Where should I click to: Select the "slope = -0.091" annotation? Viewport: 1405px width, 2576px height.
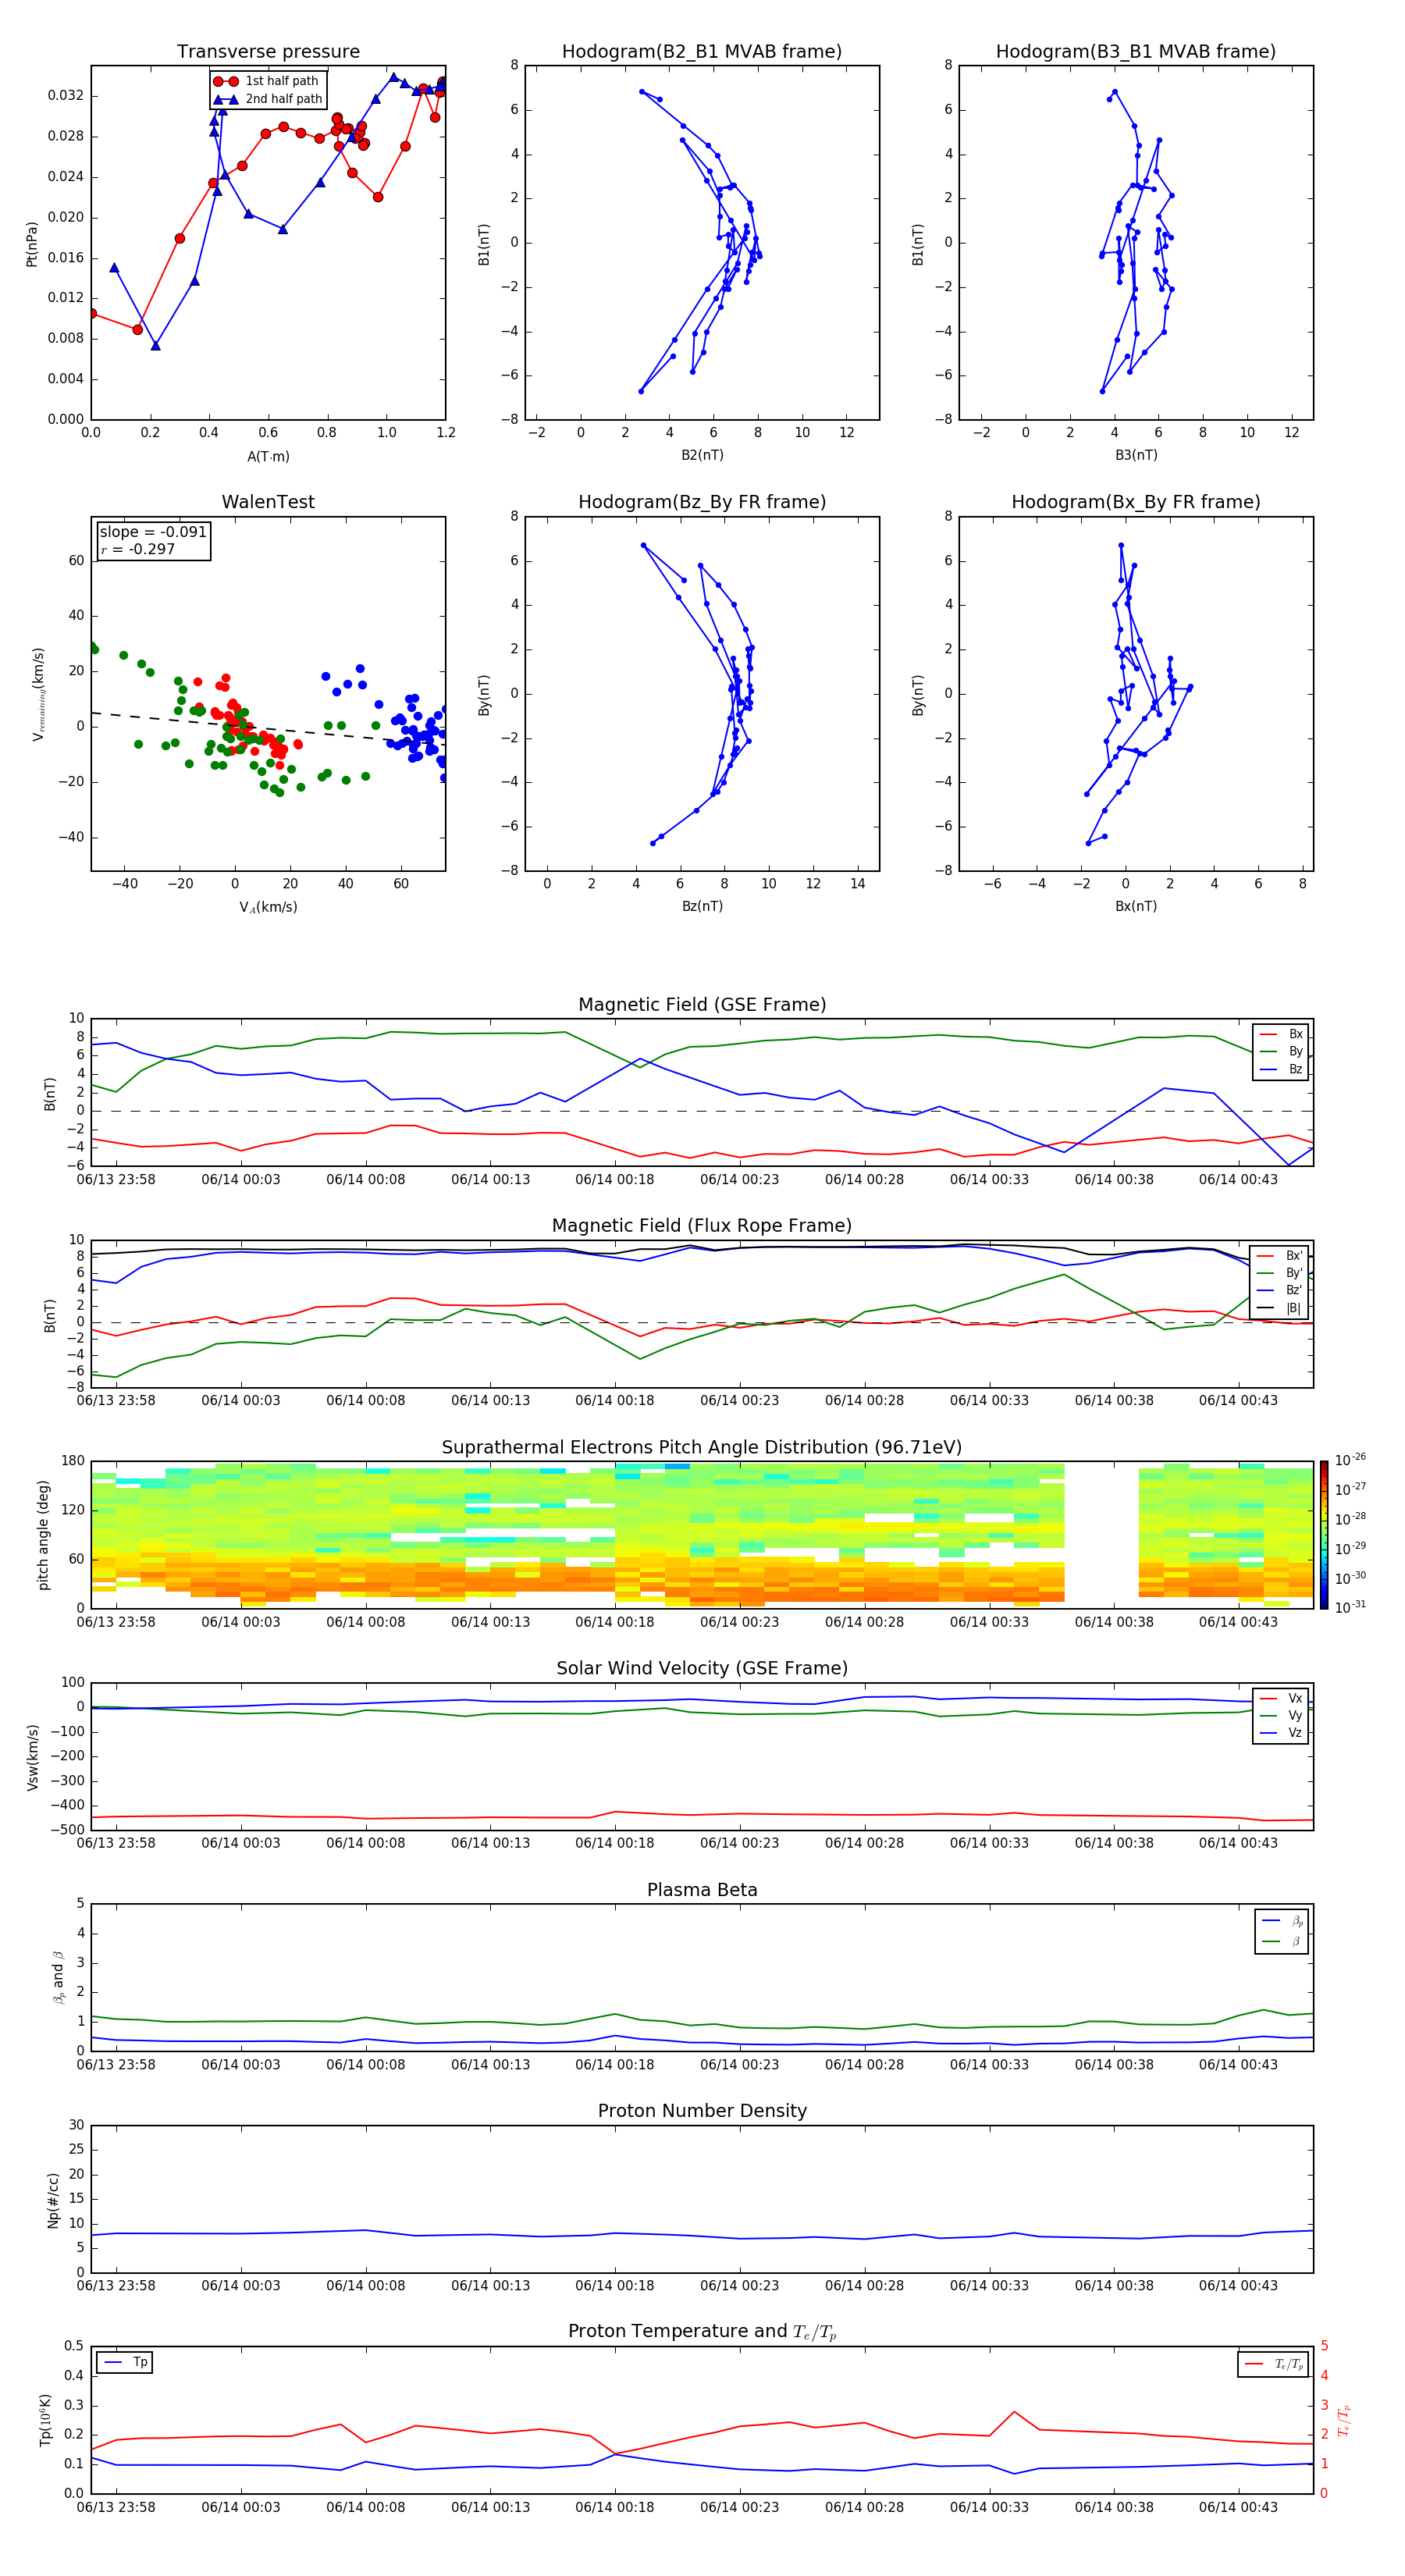[x=153, y=532]
